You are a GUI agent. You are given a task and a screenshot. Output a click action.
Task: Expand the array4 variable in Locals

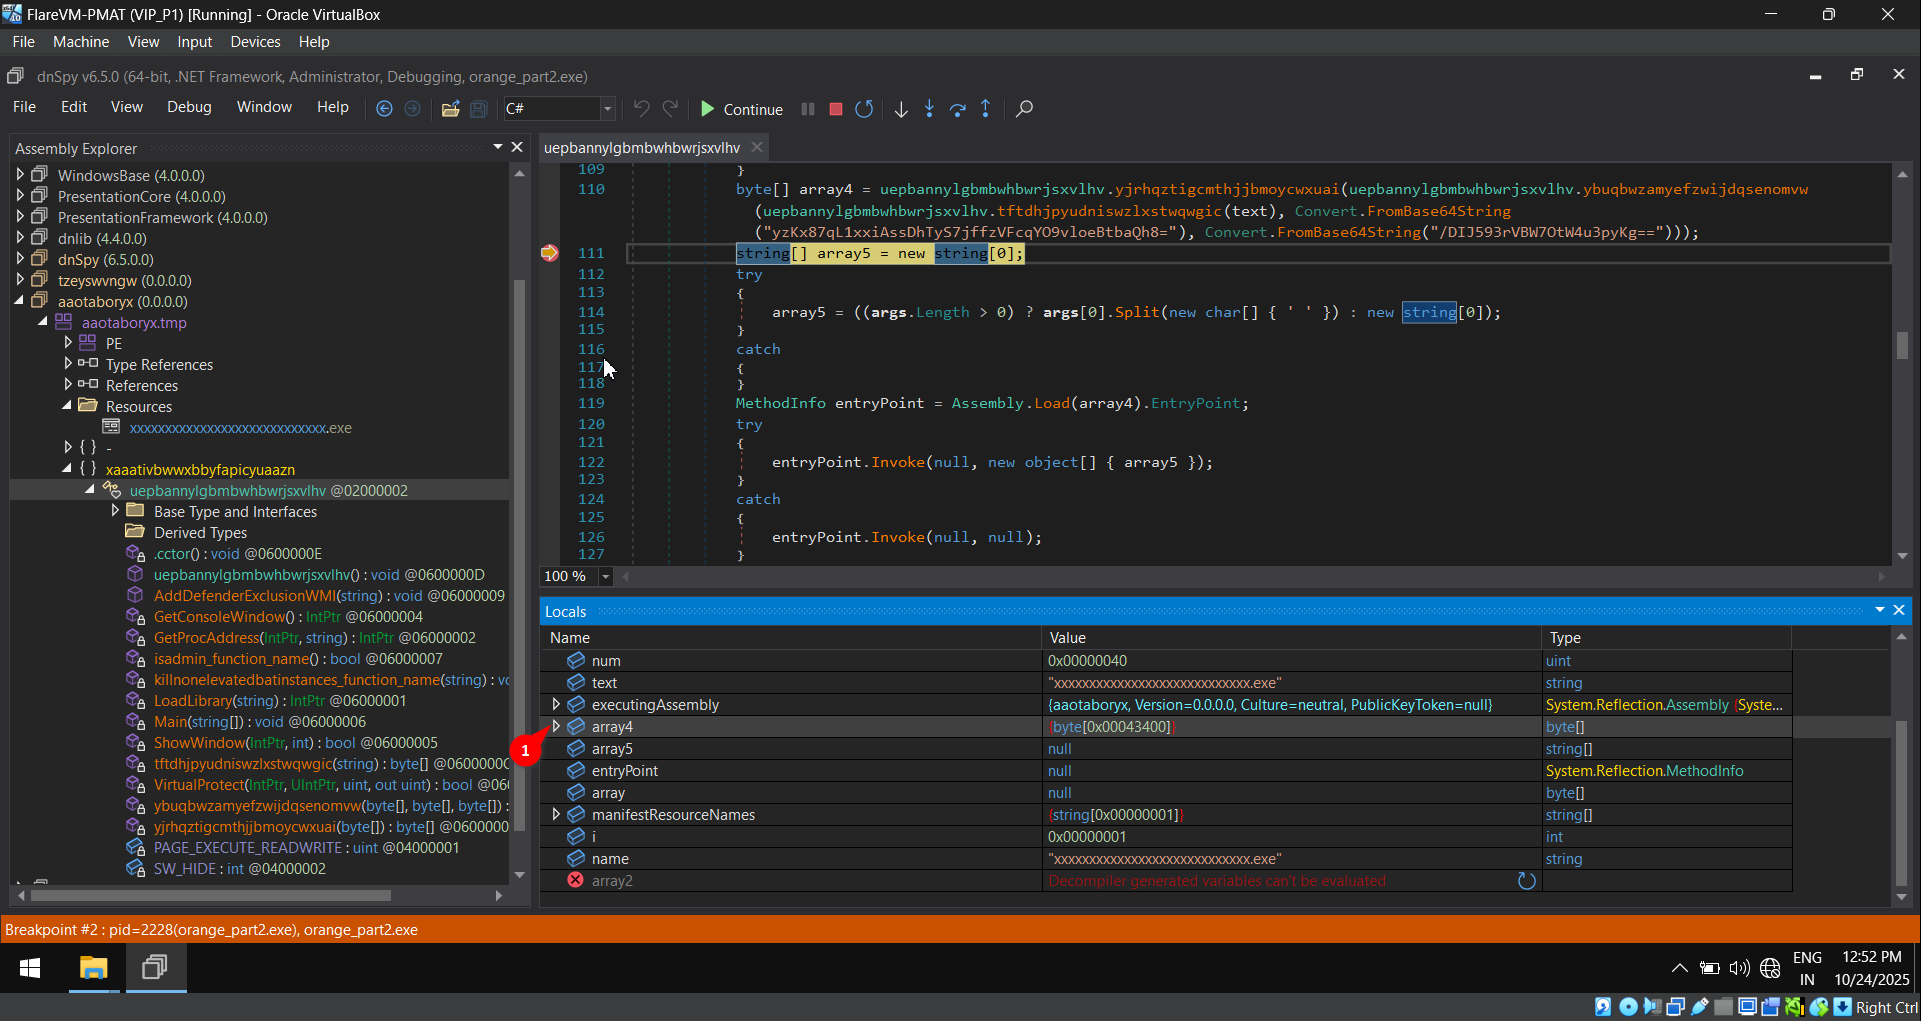pyautogui.click(x=557, y=726)
